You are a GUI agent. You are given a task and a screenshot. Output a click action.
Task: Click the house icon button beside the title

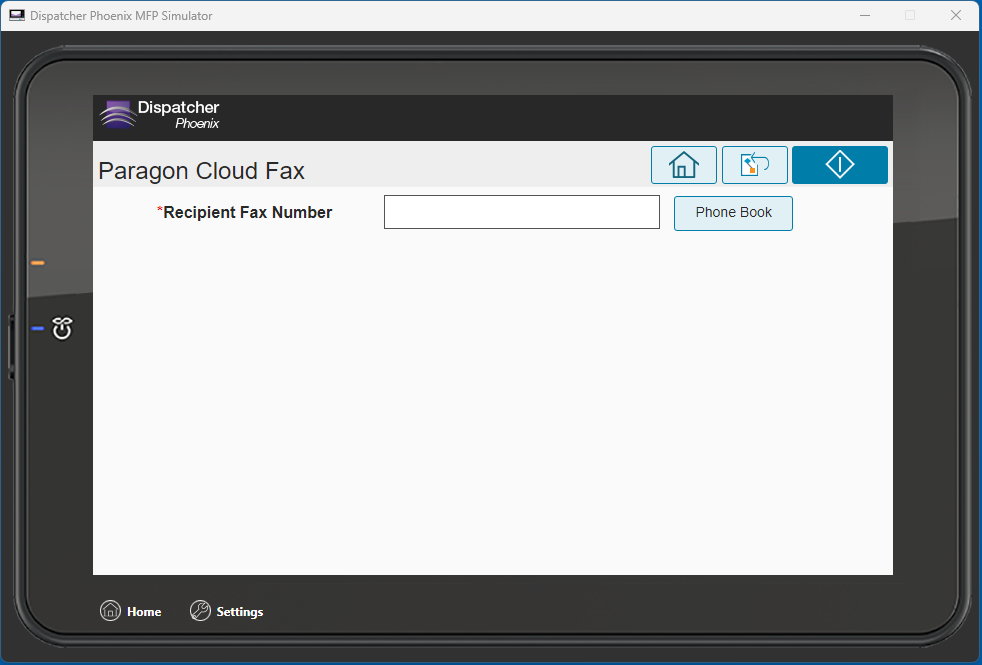pyautogui.click(x=683, y=165)
